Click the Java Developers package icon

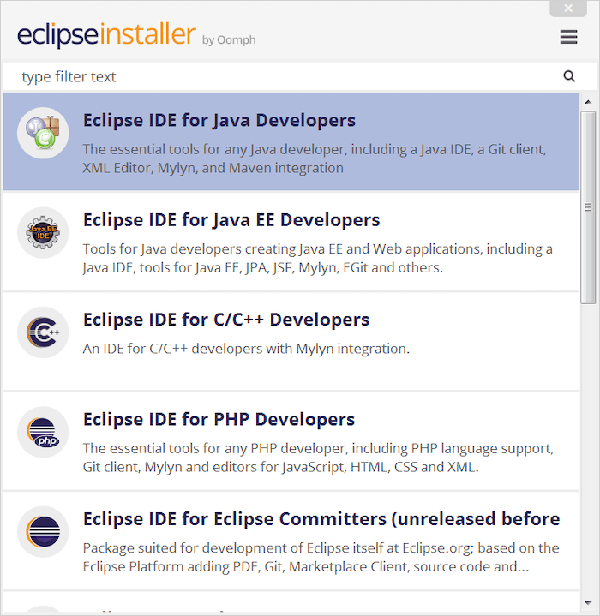[x=43, y=133]
